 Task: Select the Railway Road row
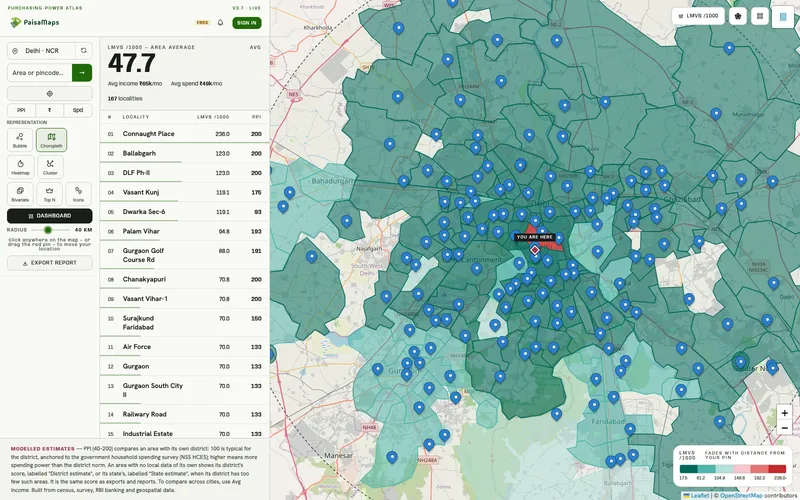184,414
